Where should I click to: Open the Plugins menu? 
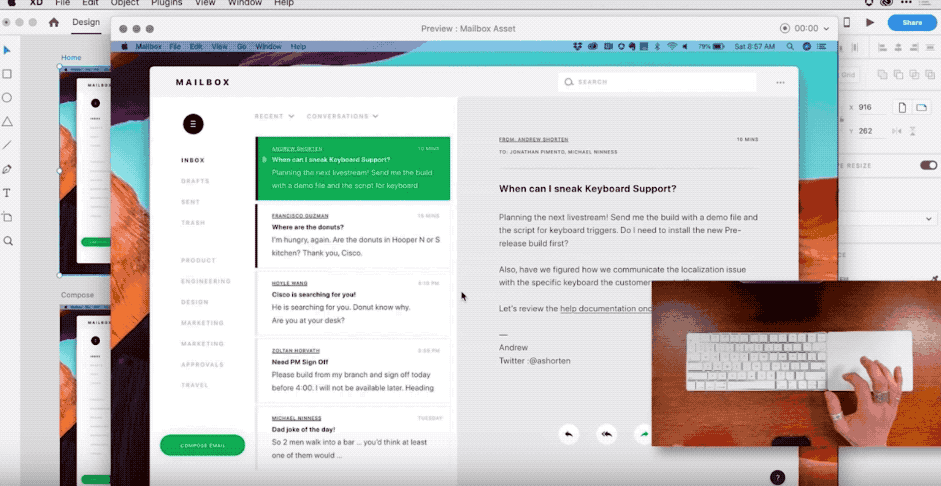coord(165,3)
